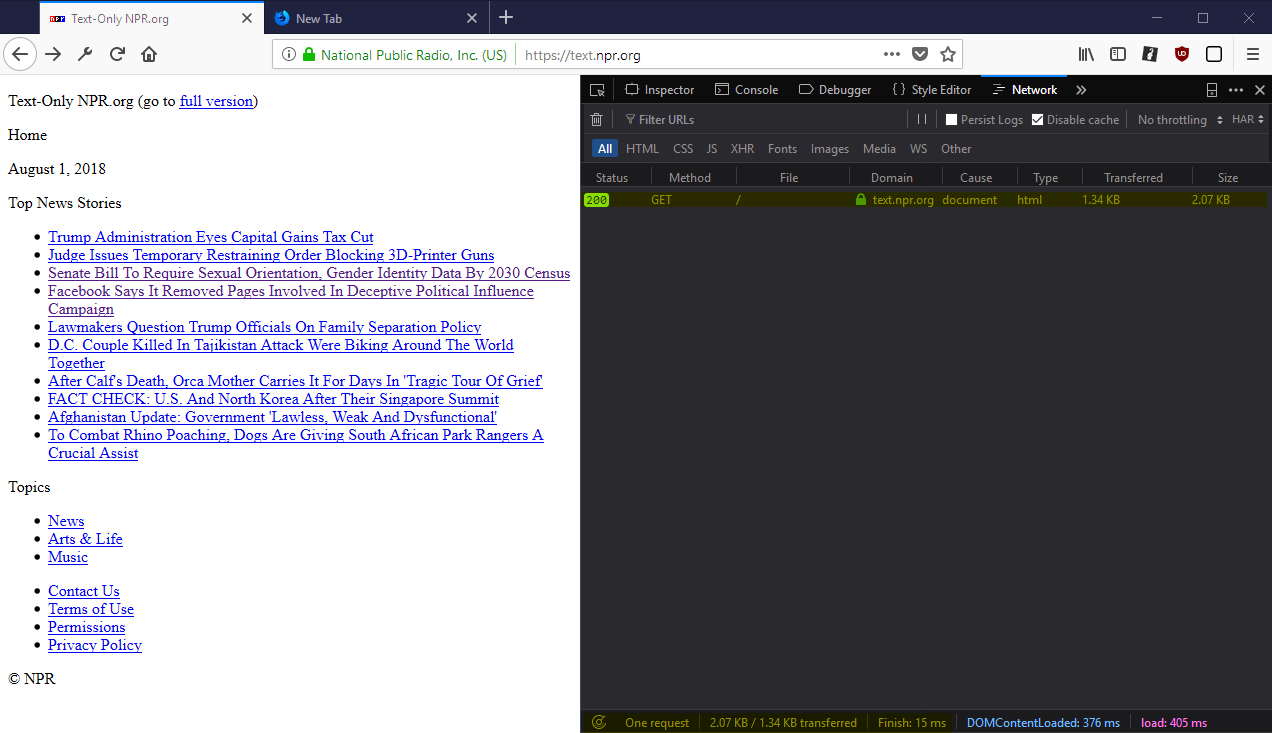Open Trump Administration Eyes Capital Gains Tax Cut
Screen dimensions: 1272x733
click(211, 237)
